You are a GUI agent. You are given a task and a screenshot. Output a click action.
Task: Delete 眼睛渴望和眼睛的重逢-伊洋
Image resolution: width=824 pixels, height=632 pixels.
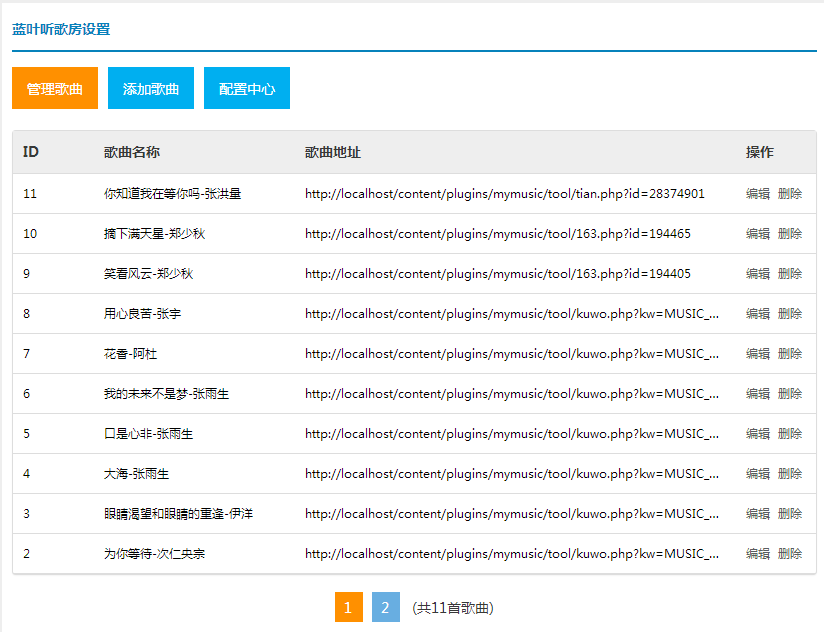pos(790,513)
